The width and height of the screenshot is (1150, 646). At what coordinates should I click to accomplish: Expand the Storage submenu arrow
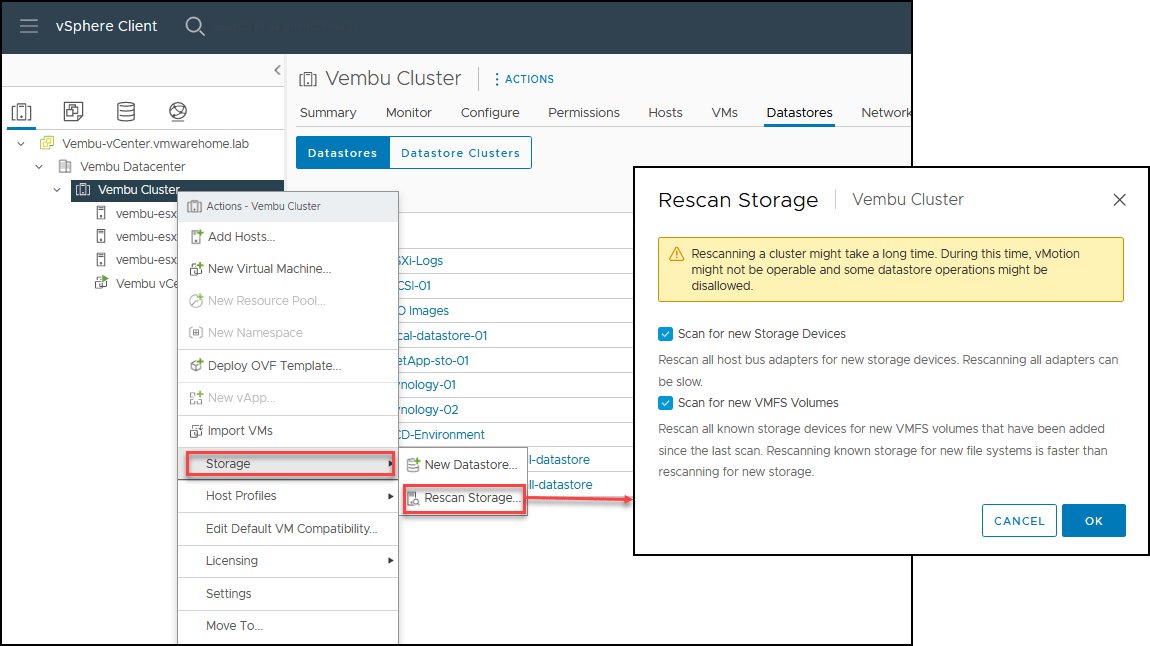tap(390, 463)
